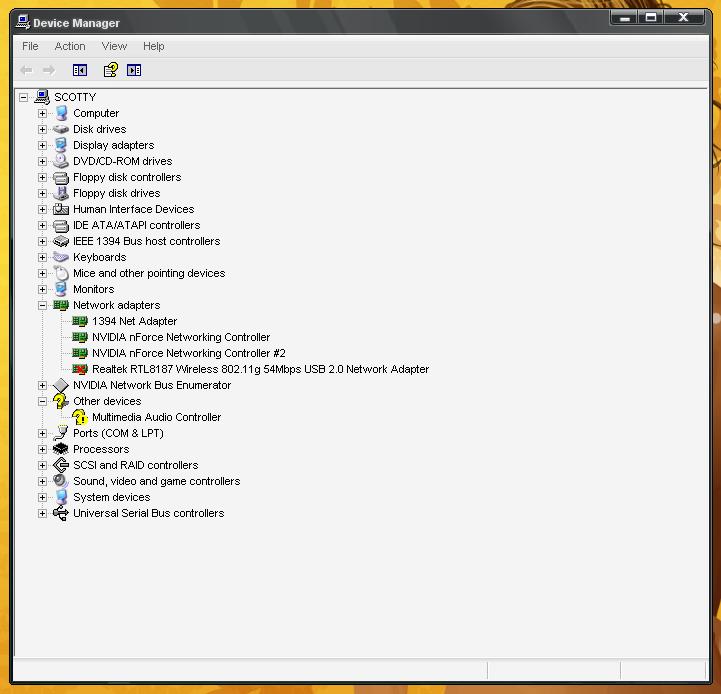The height and width of the screenshot is (694, 721).
Task: Click the NVIDIA Network Bus Enumerator icon
Action: [x=61, y=385]
